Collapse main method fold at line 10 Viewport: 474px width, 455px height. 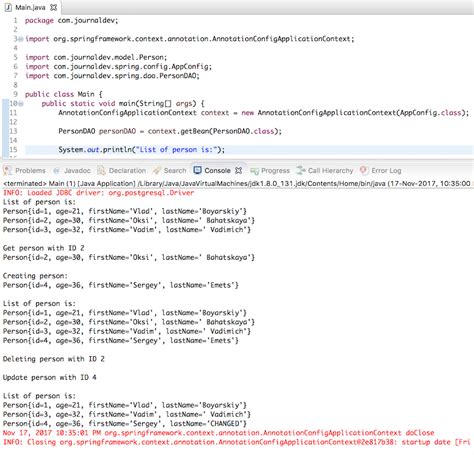pos(21,104)
